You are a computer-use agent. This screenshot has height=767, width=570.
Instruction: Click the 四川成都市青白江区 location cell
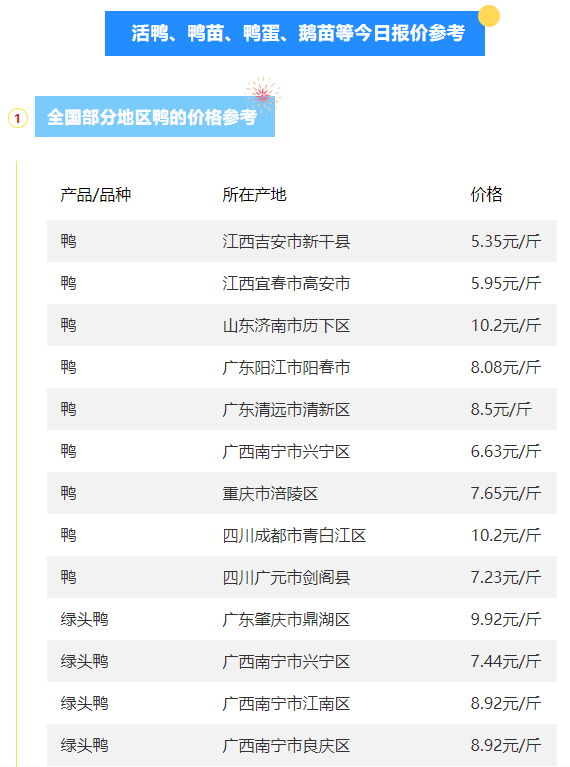pyautogui.click(x=294, y=536)
